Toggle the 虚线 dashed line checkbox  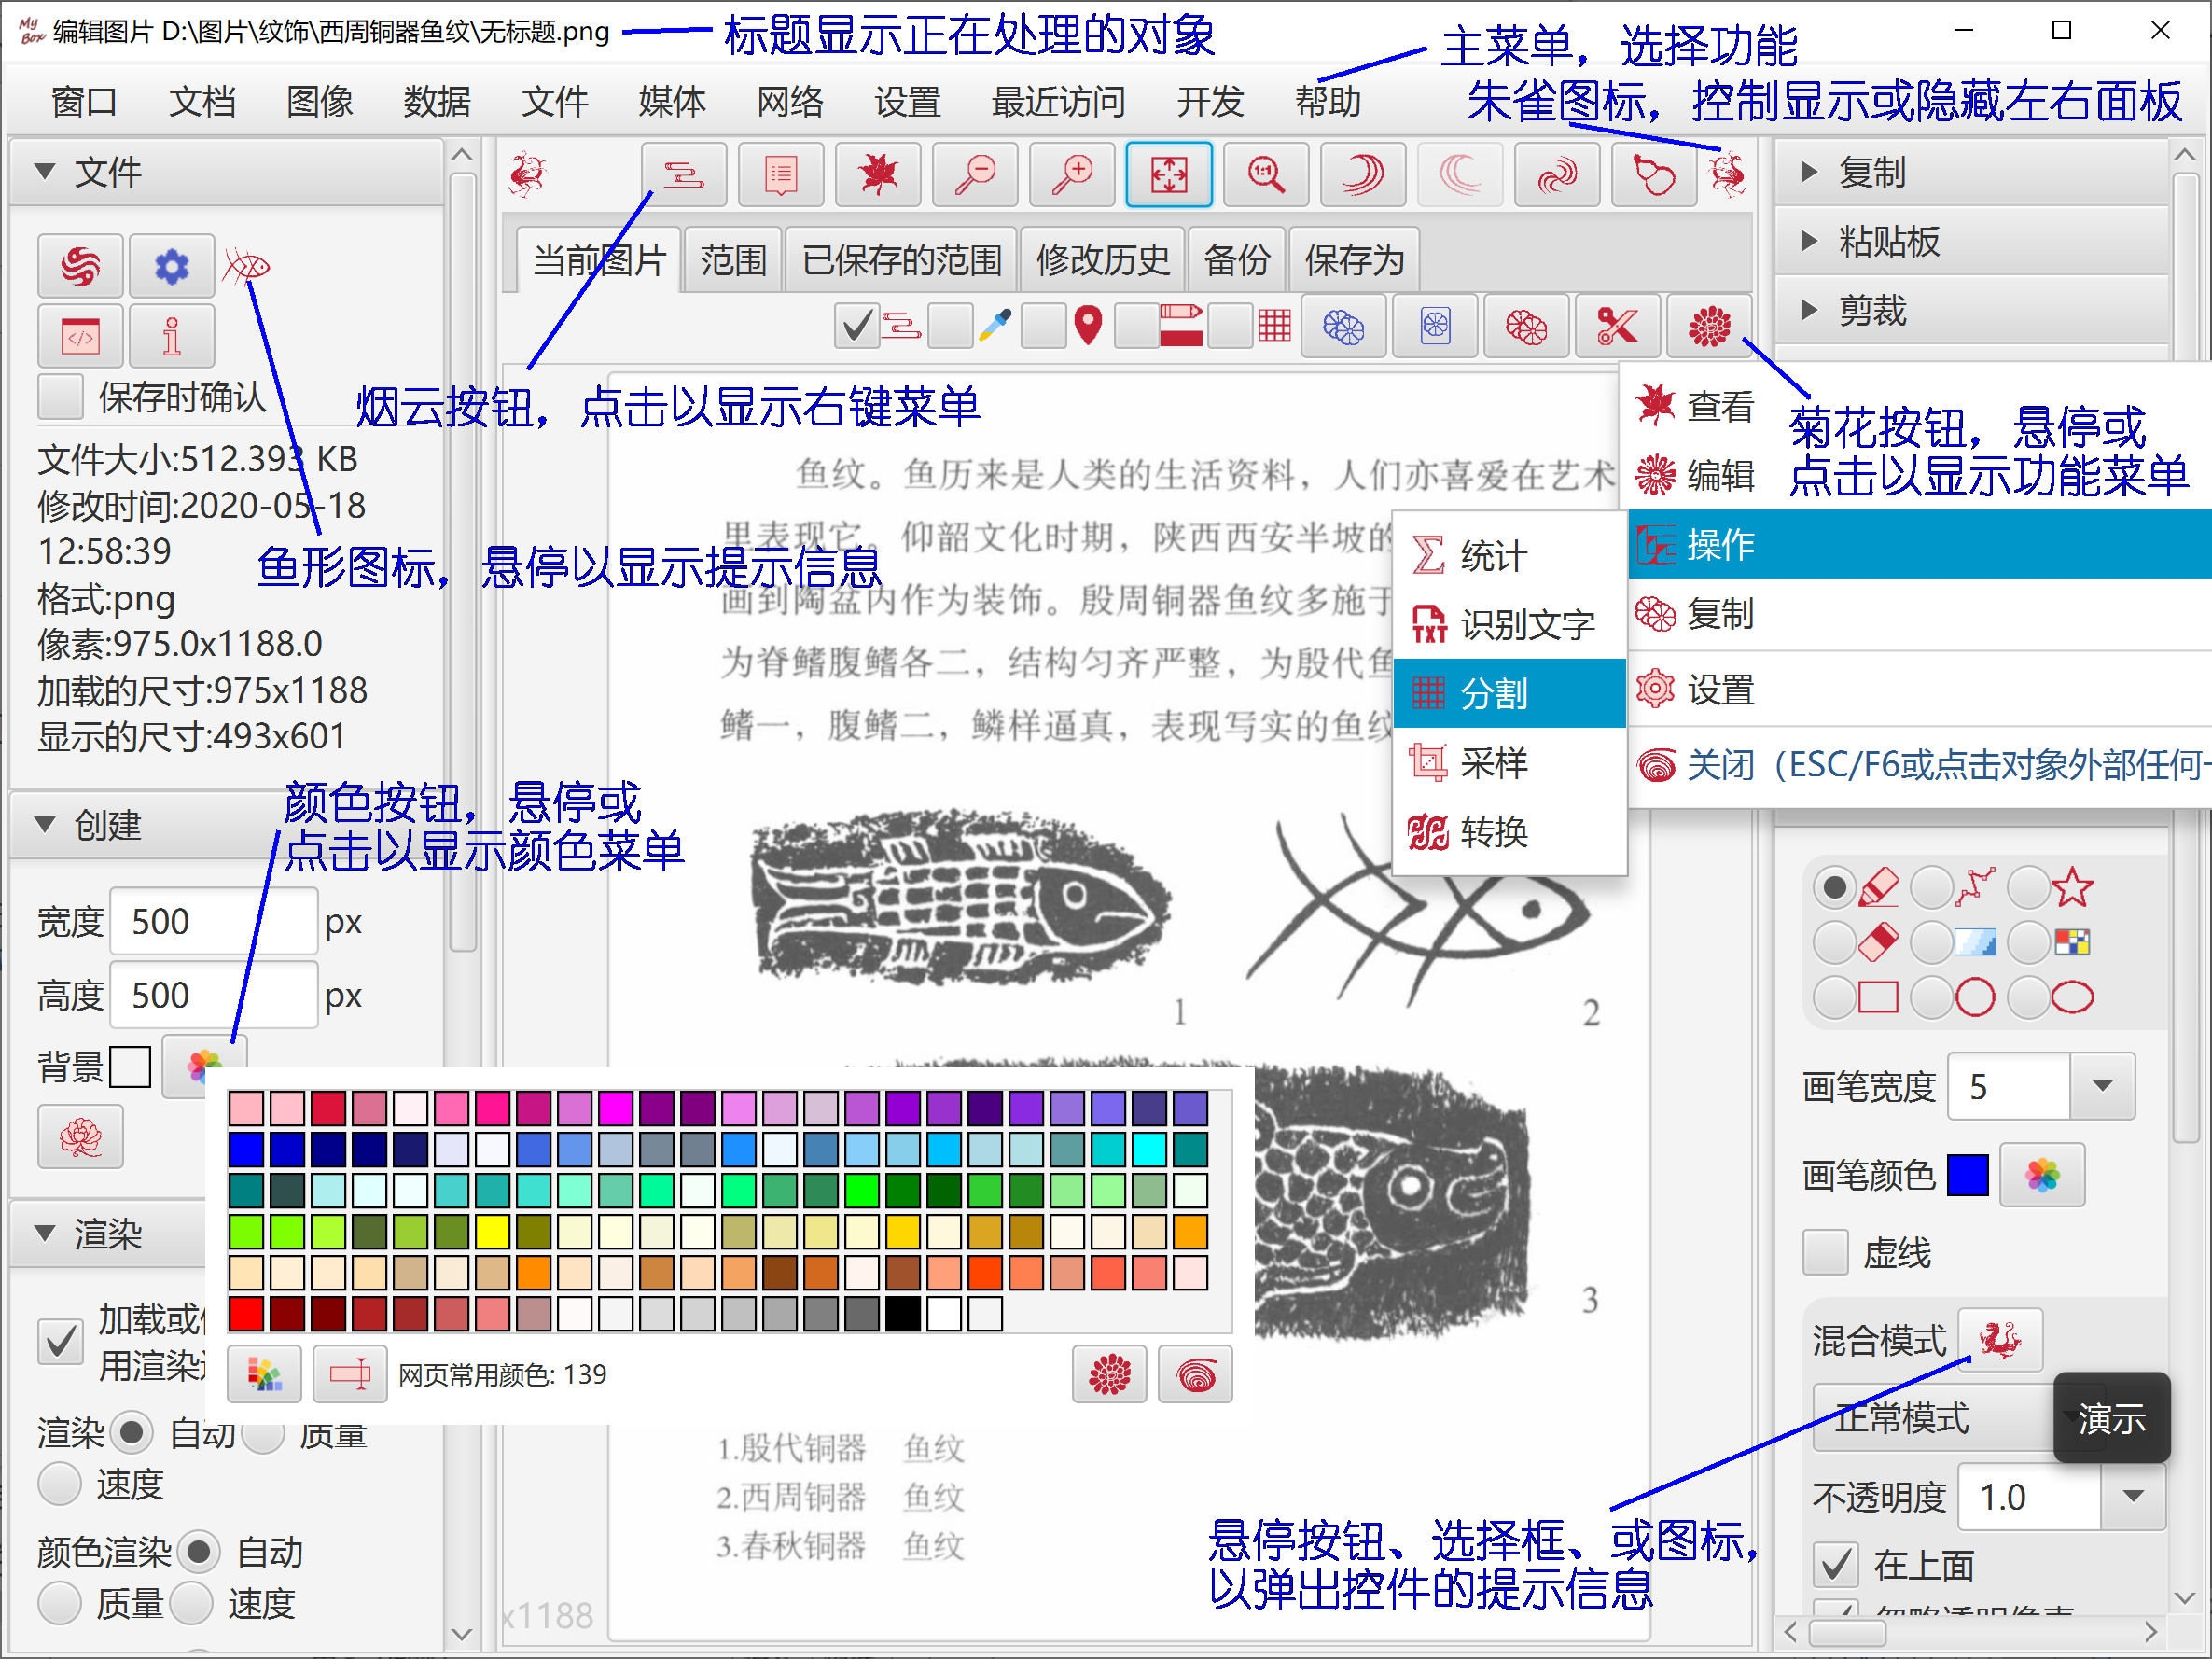[x=1826, y=1252]
